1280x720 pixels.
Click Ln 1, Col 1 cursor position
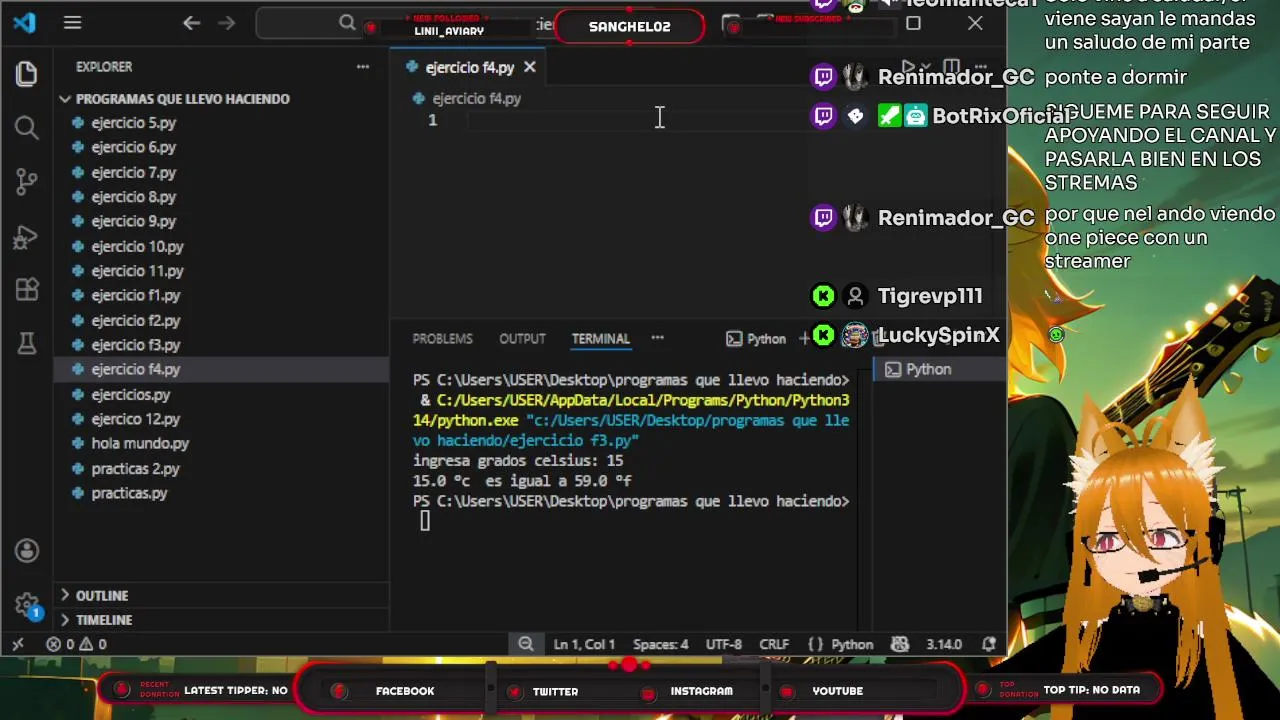point(584,644)
